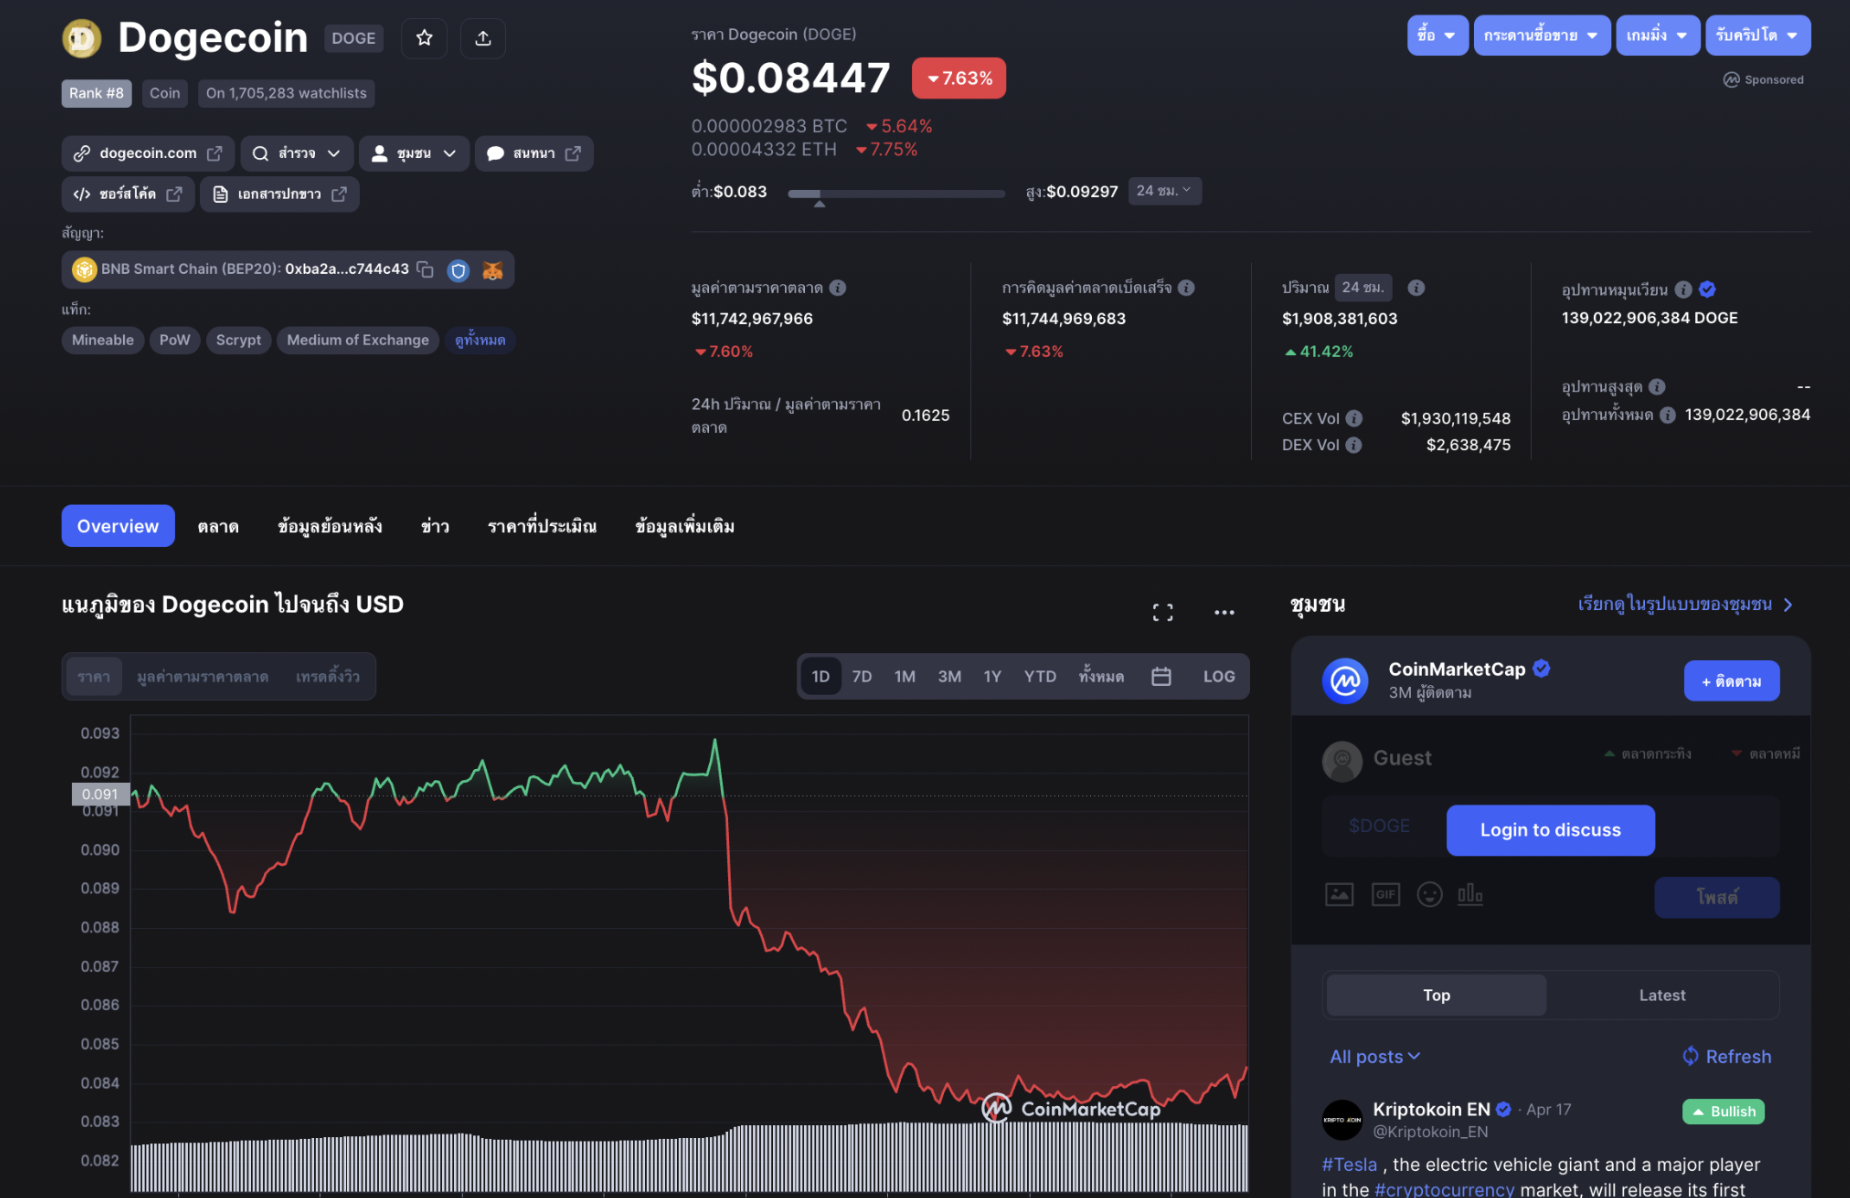1850x1198 pixels.
Task: Open the Gaming dropdown button
Action: click(x=1657, y=36)
